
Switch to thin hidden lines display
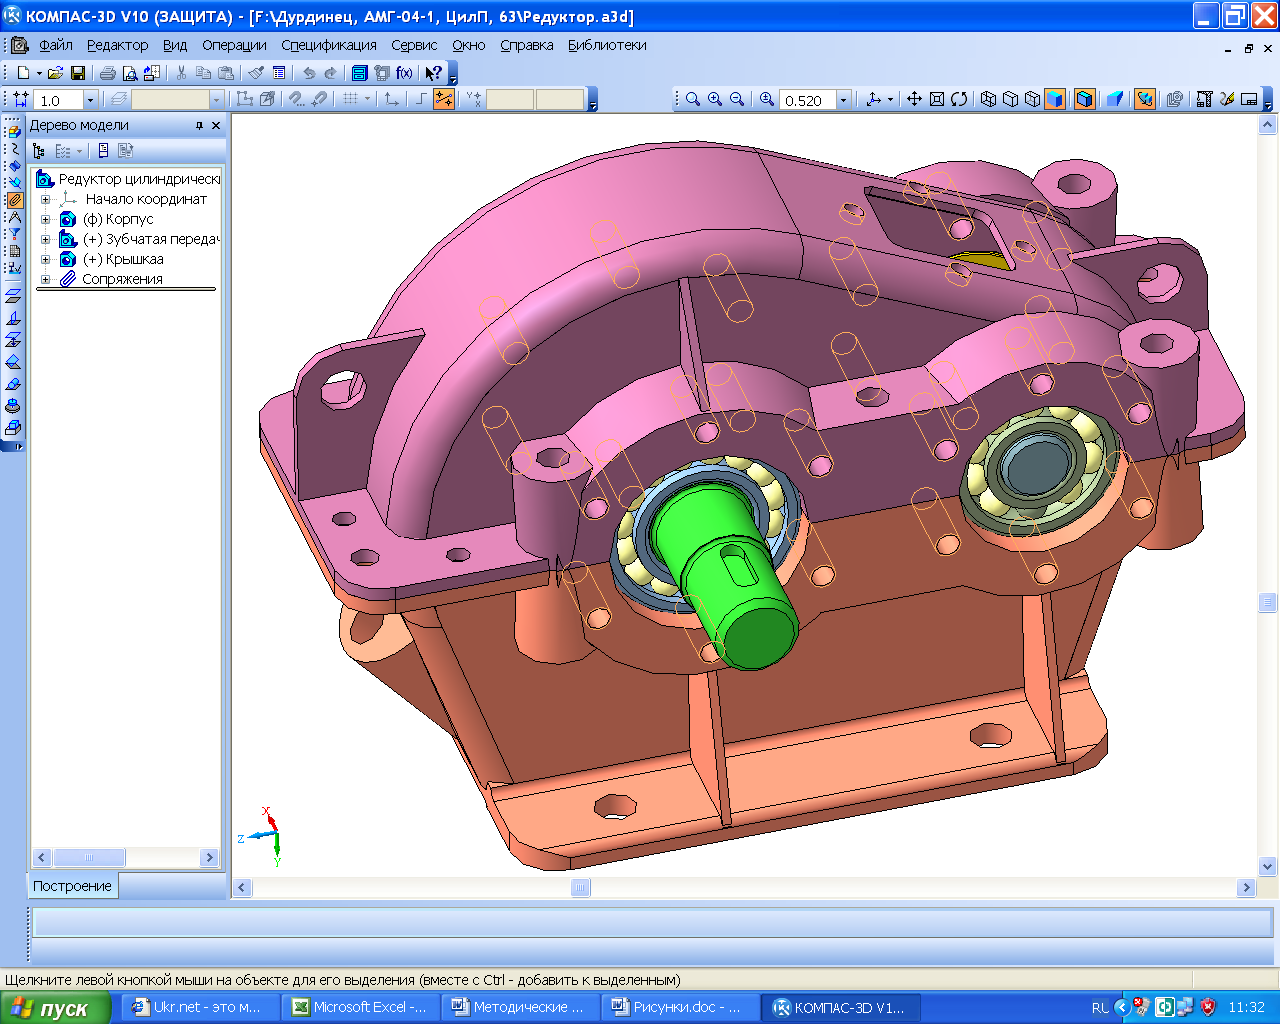(1032, 100)
